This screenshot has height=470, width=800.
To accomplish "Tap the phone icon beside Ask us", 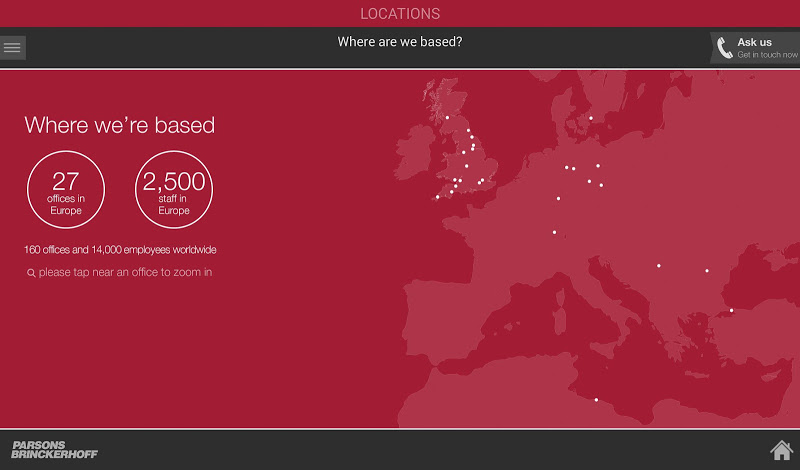I will (724, 48).
